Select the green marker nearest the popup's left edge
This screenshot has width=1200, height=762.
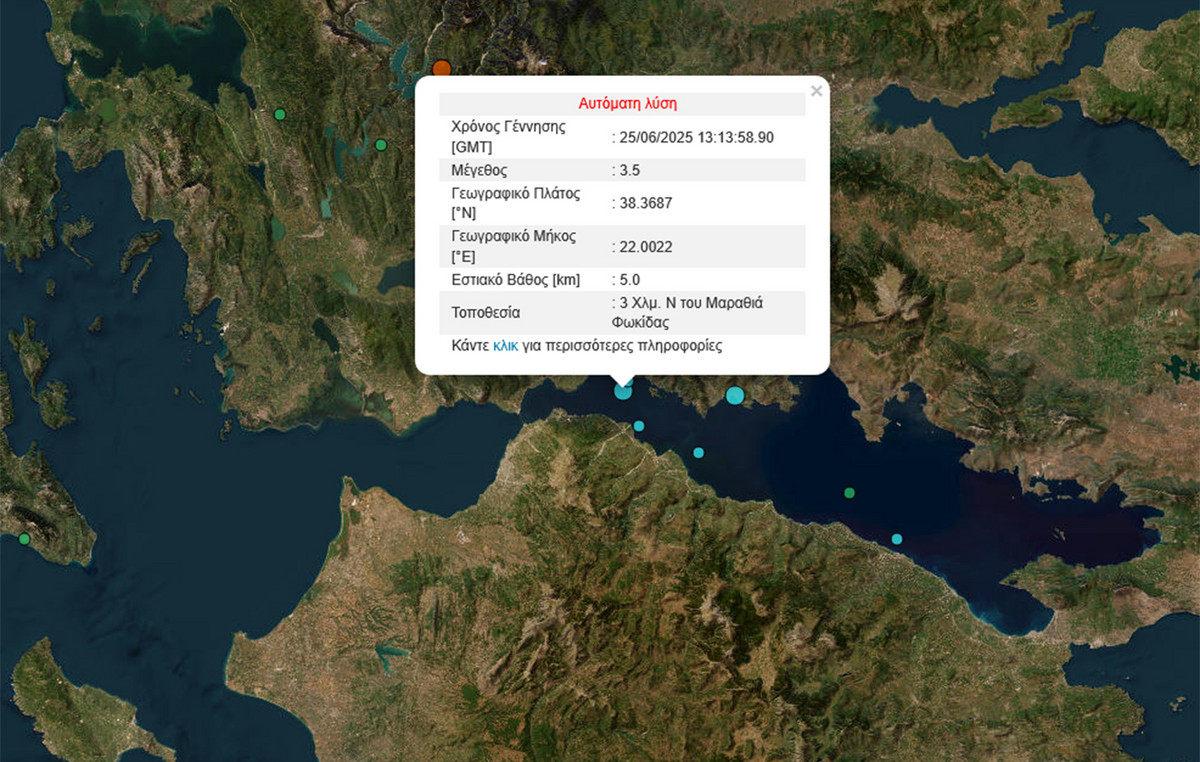point(380,145)
